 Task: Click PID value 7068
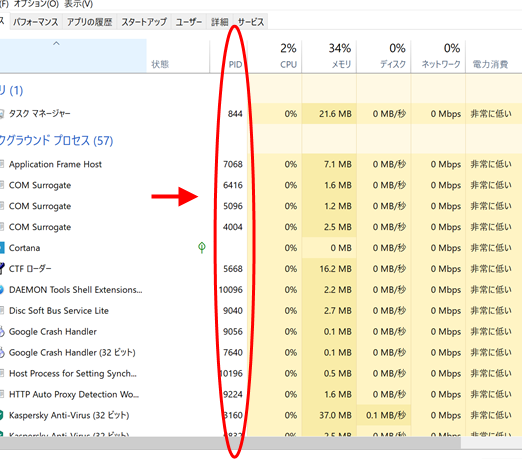pyautogui.click(x=233, y=164)
